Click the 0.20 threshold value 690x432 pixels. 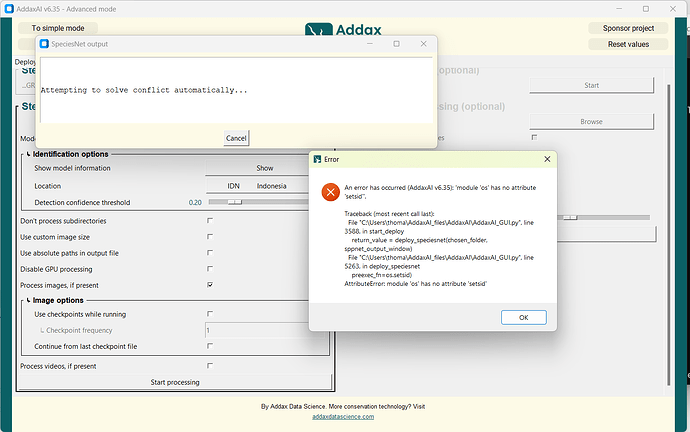195,202
